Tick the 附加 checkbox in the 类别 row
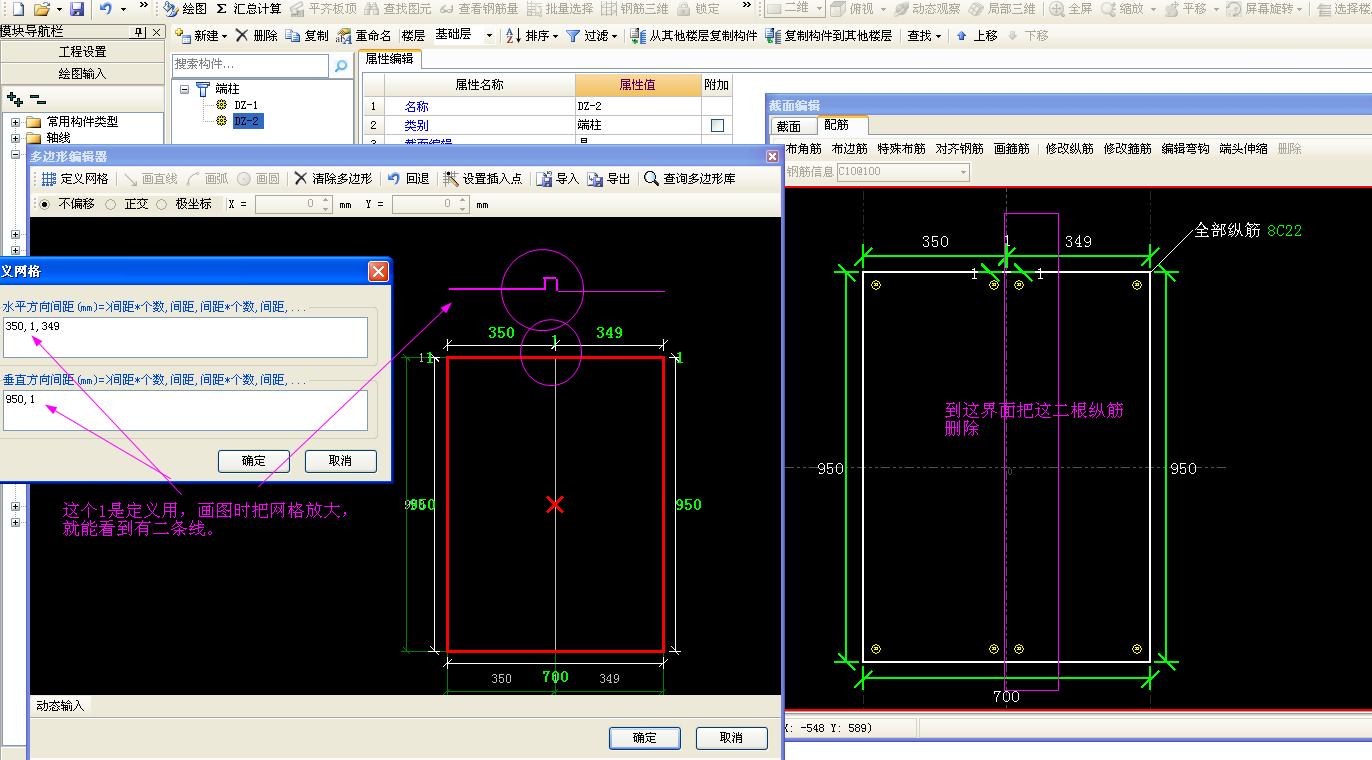 coord(716,126)
